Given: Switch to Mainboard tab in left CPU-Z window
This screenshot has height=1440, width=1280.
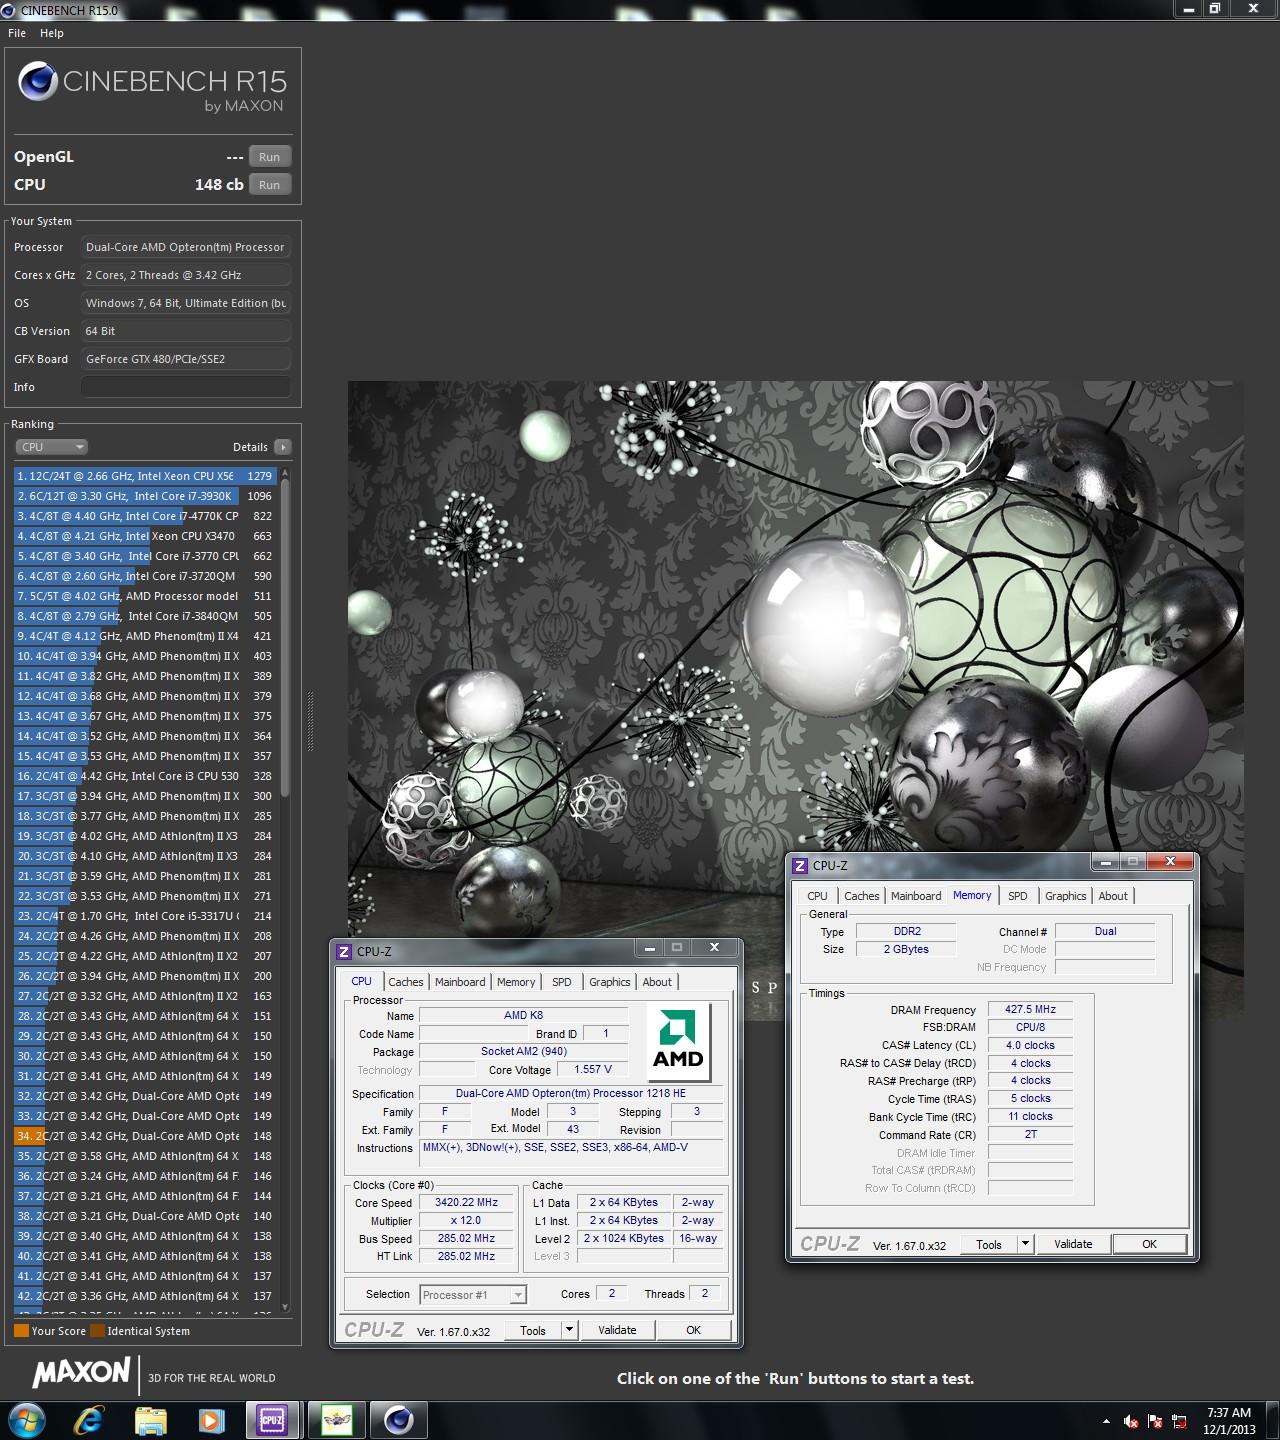Looking at the screenshot, I should point(460,982).
